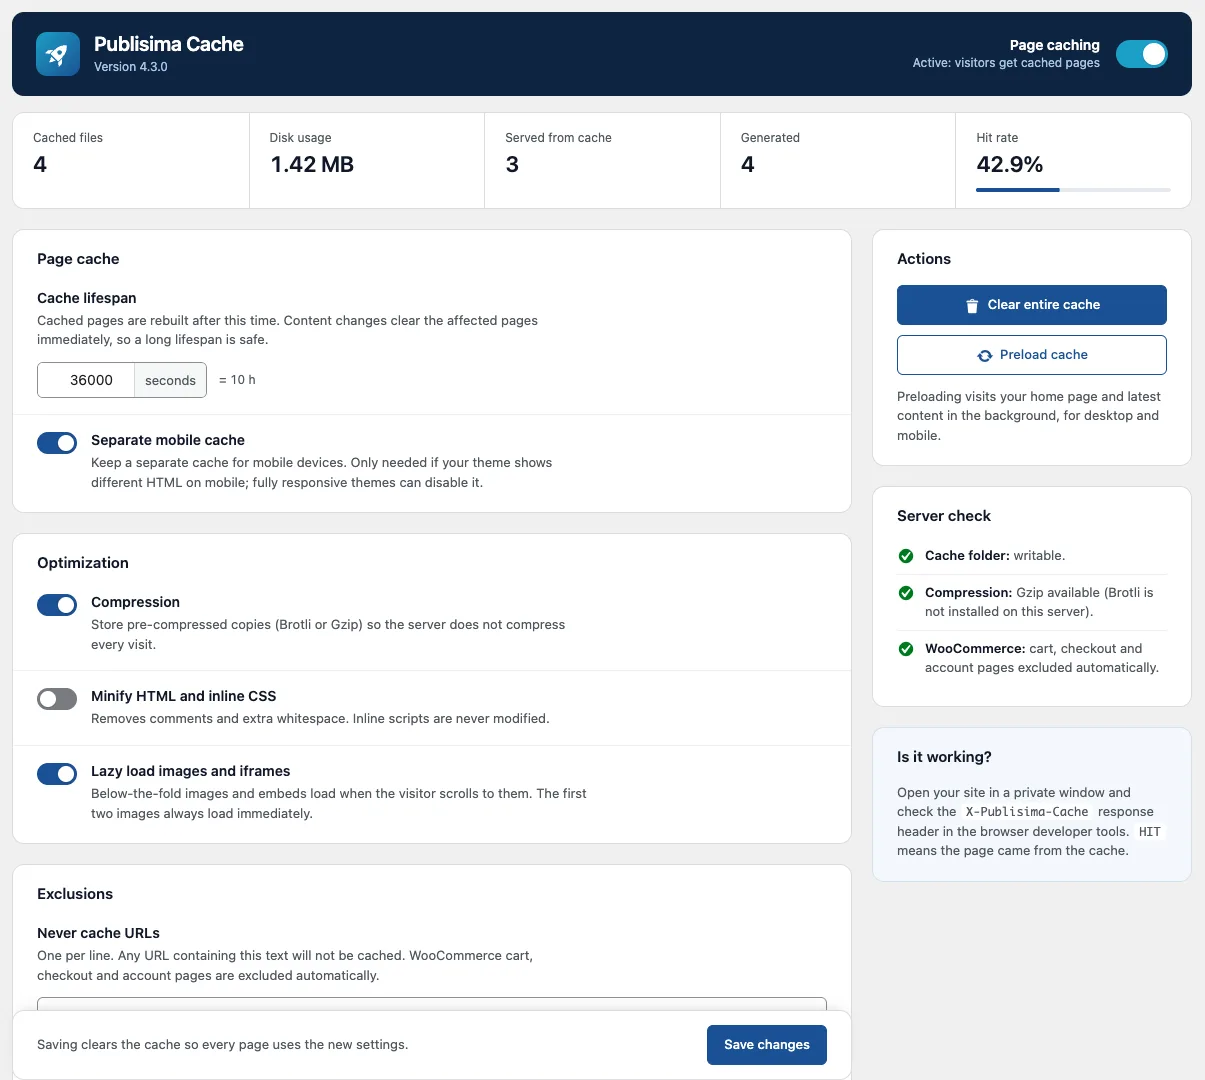Click the Exclusions section heading
1205x1080 pixels.
pos(75,894)
